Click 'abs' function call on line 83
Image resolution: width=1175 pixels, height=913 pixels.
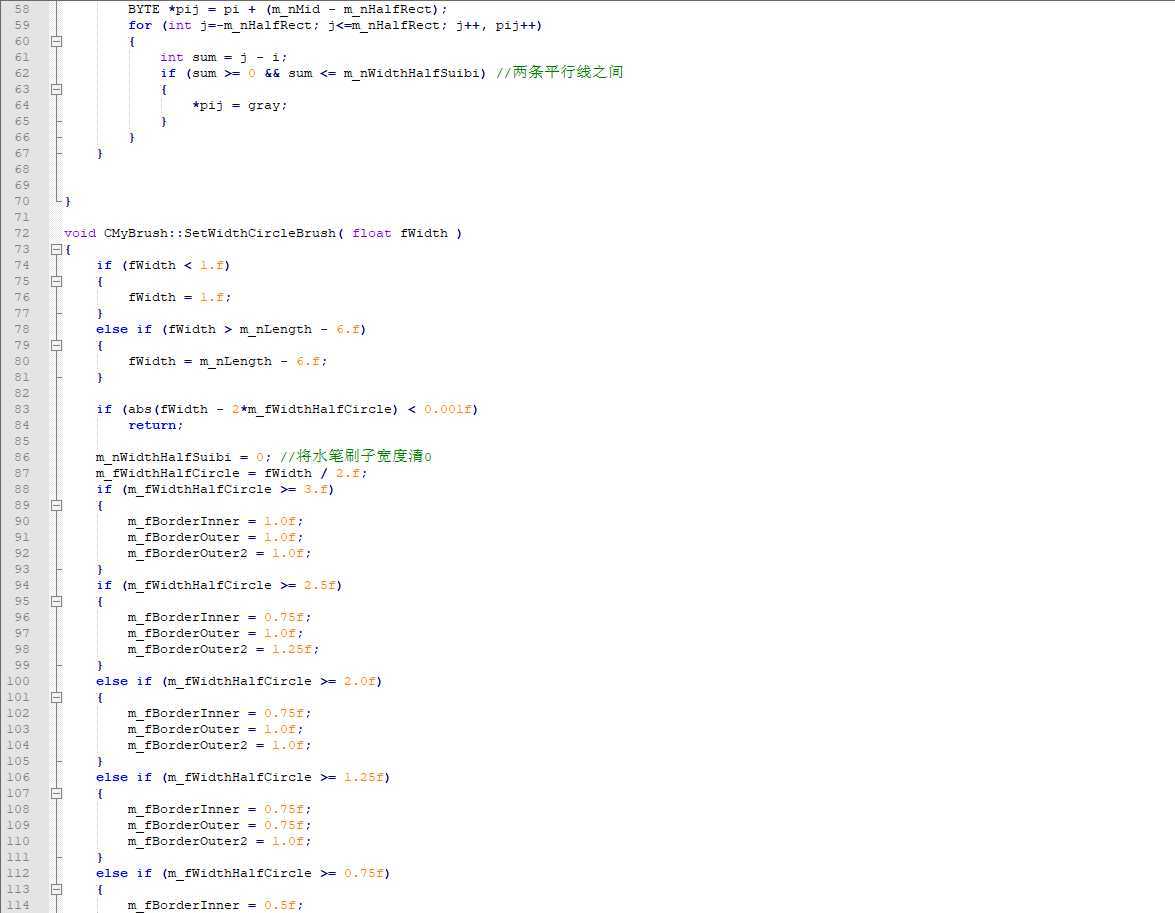click(140, 409)
